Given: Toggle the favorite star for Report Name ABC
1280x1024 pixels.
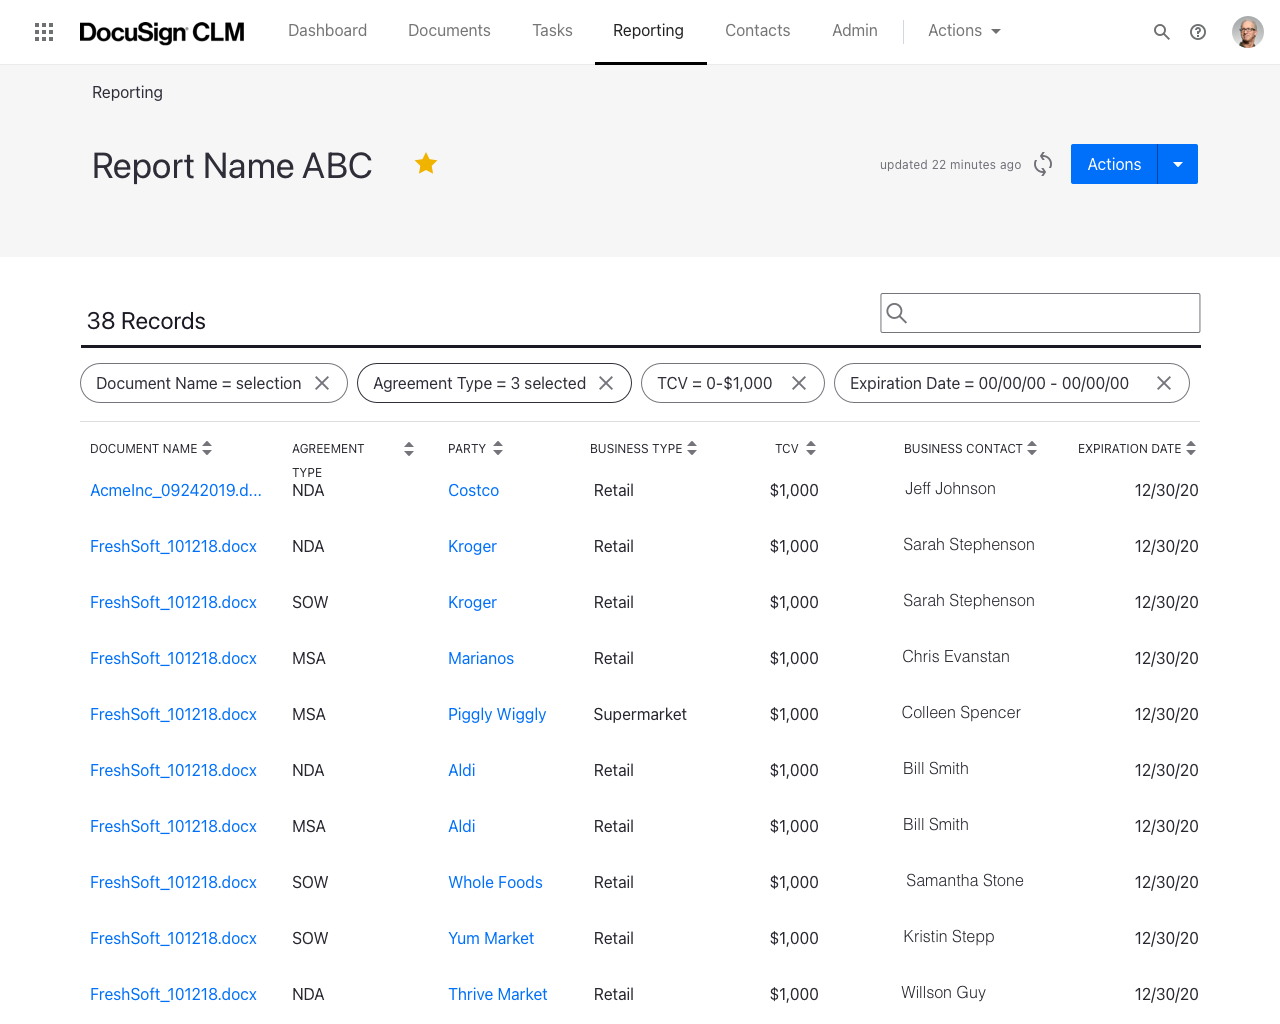Looking at the screenshot, I should coord(426,163).
